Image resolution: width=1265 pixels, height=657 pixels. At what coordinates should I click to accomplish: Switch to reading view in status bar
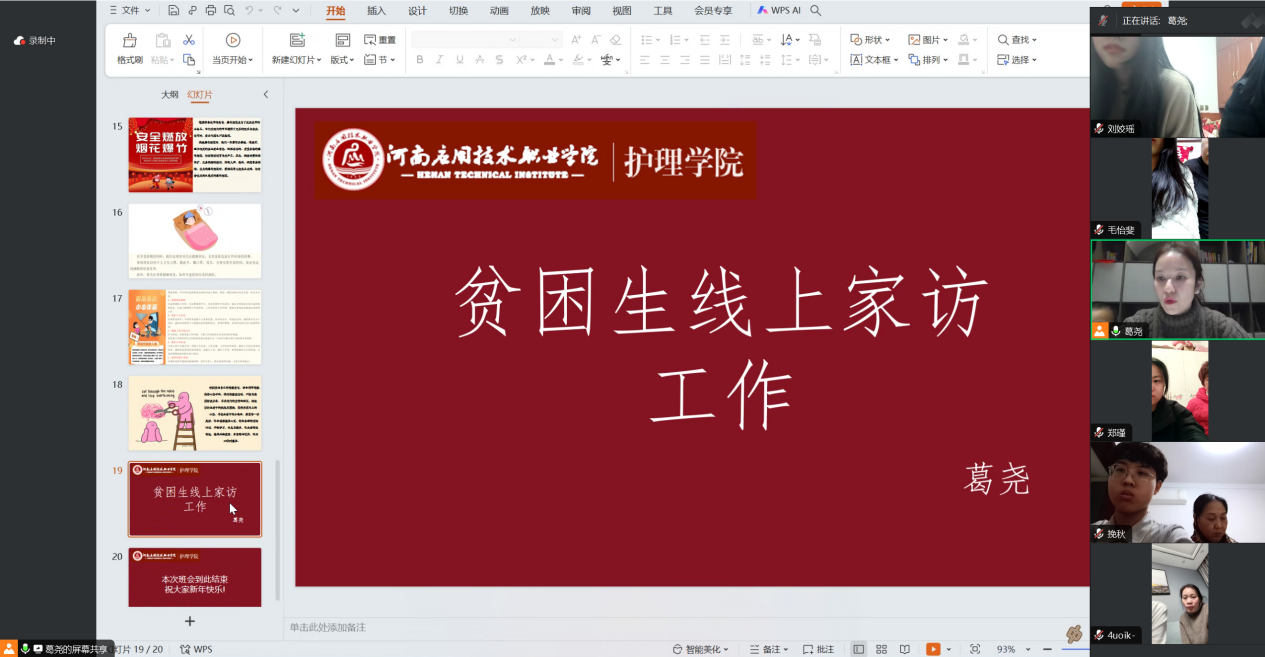pos(905,649)
